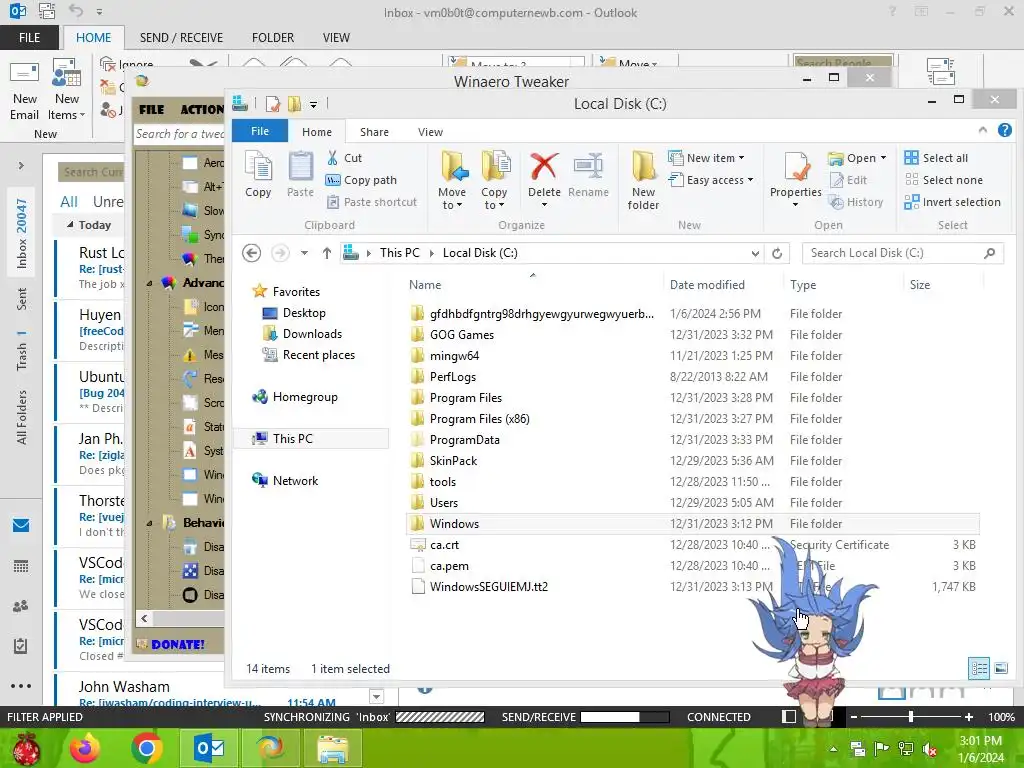Select the WindowsSEGUIEMJ.tt2 file
Image resolution: width=1024 pixels, height=768 pixels.
tap(488, 586)
